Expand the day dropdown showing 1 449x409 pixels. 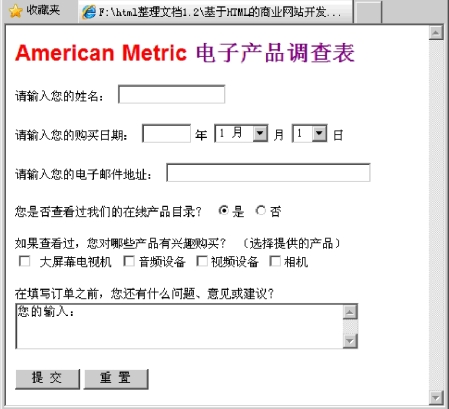click(309, 133)
